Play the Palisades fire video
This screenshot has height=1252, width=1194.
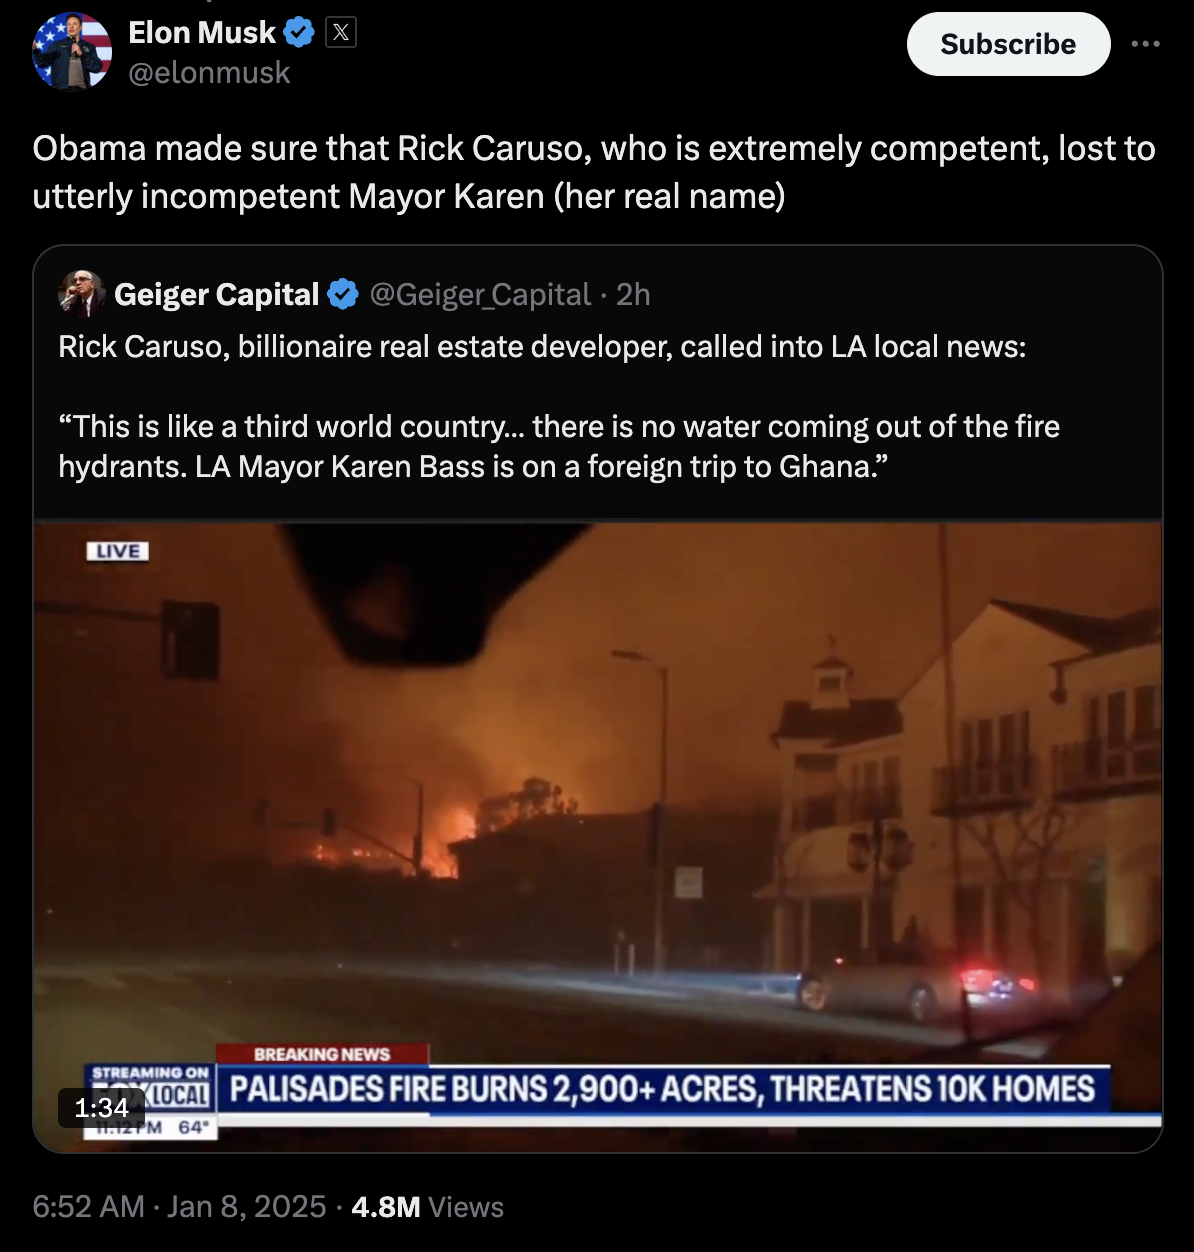598,836
